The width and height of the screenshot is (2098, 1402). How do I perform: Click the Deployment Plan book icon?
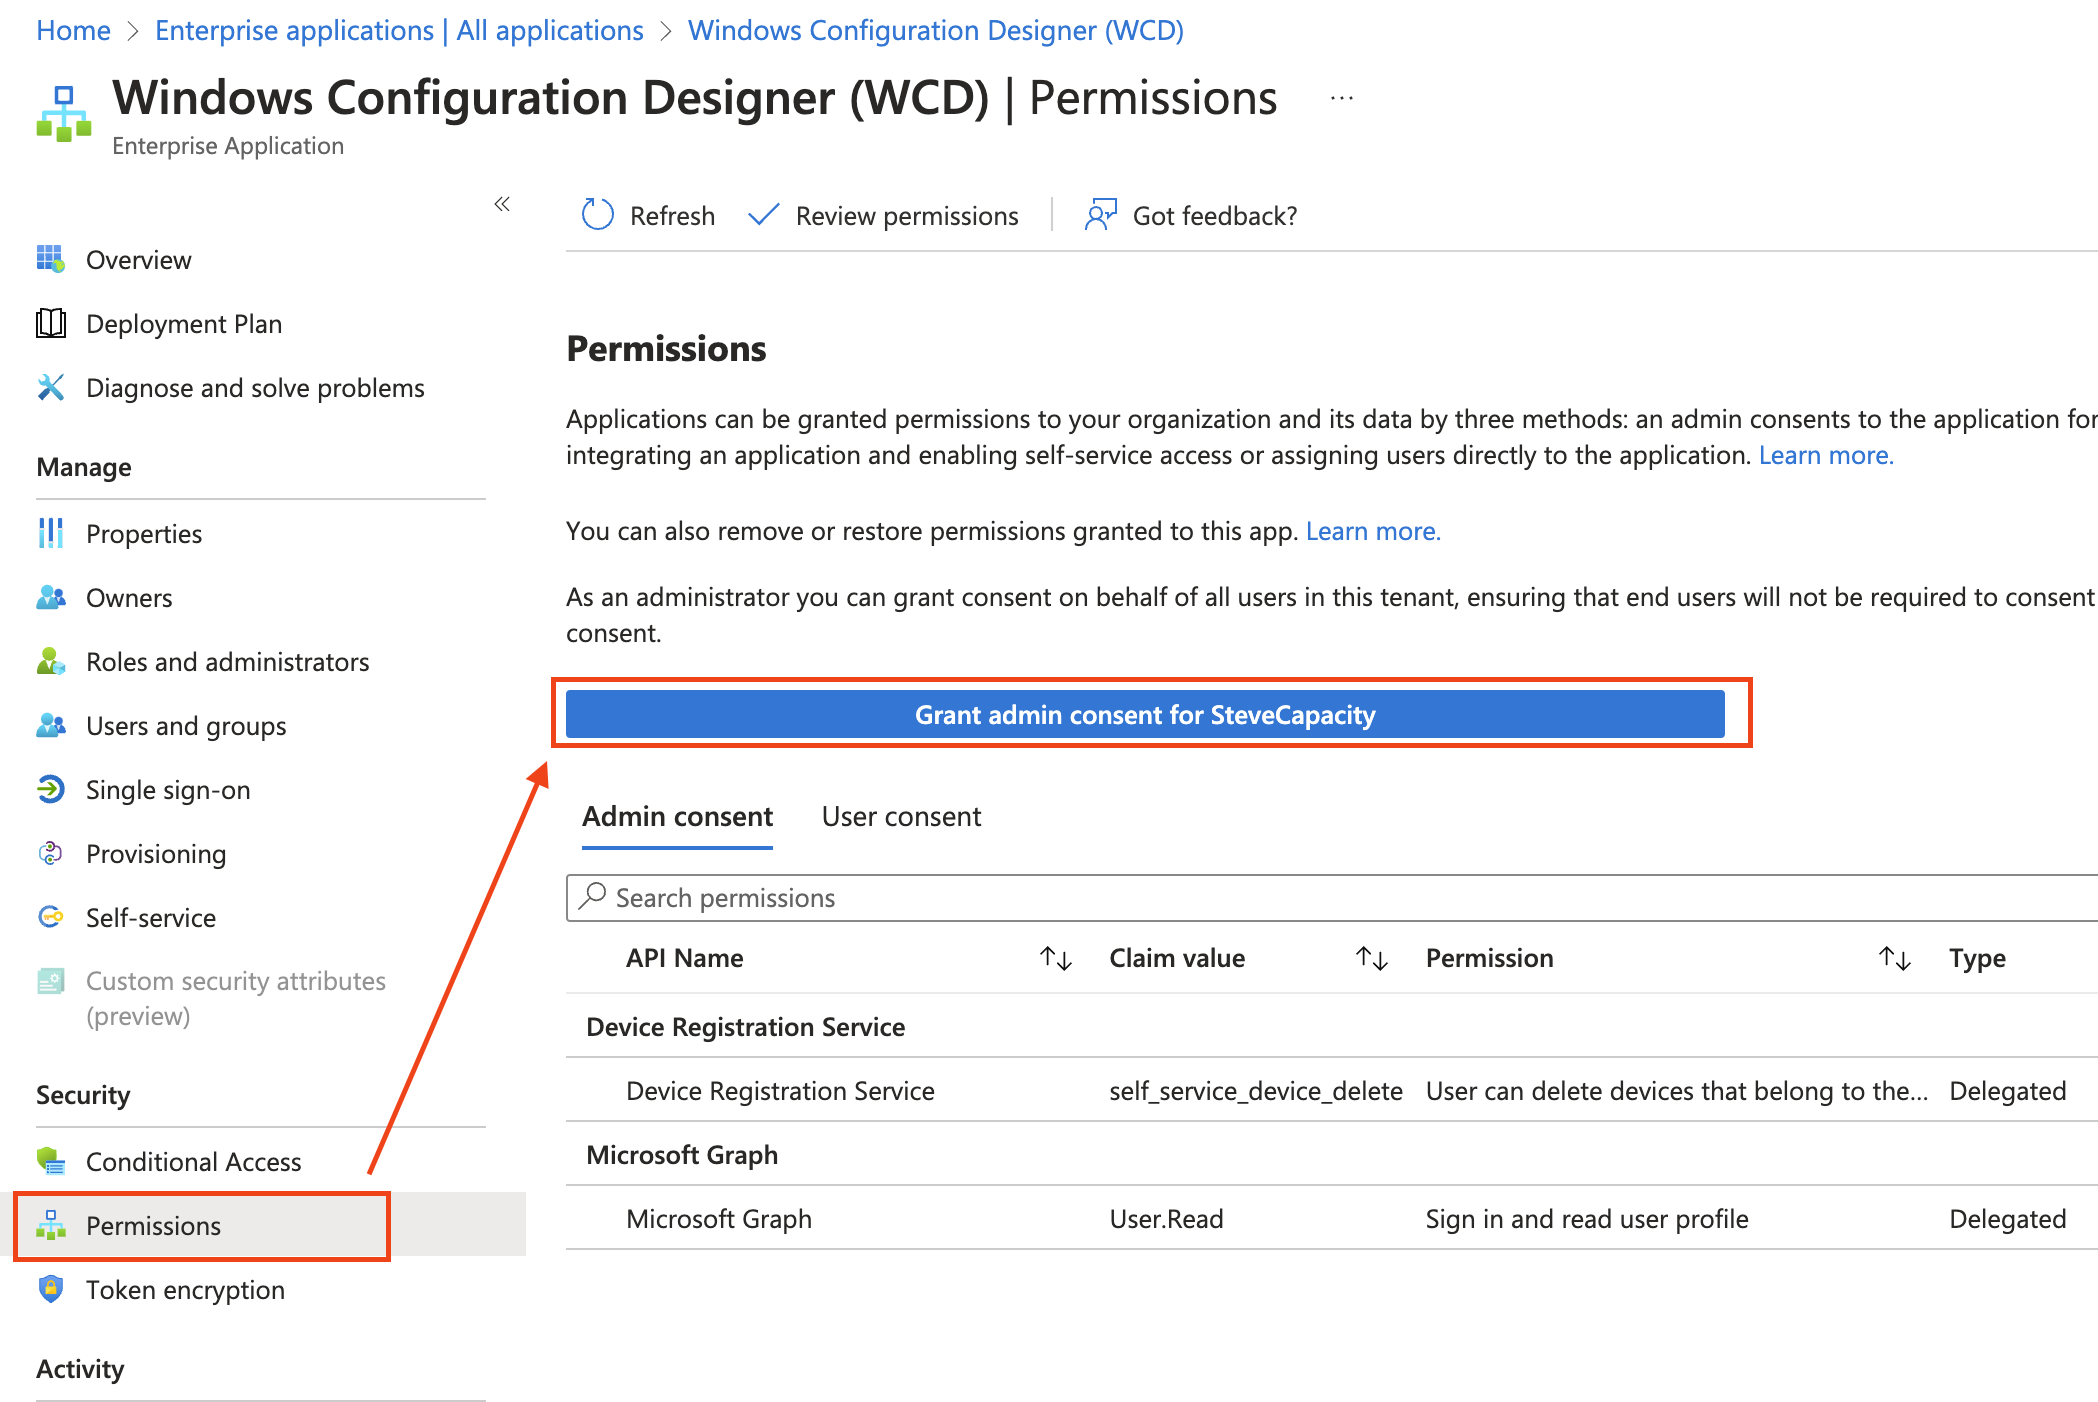tap(51, 323)
